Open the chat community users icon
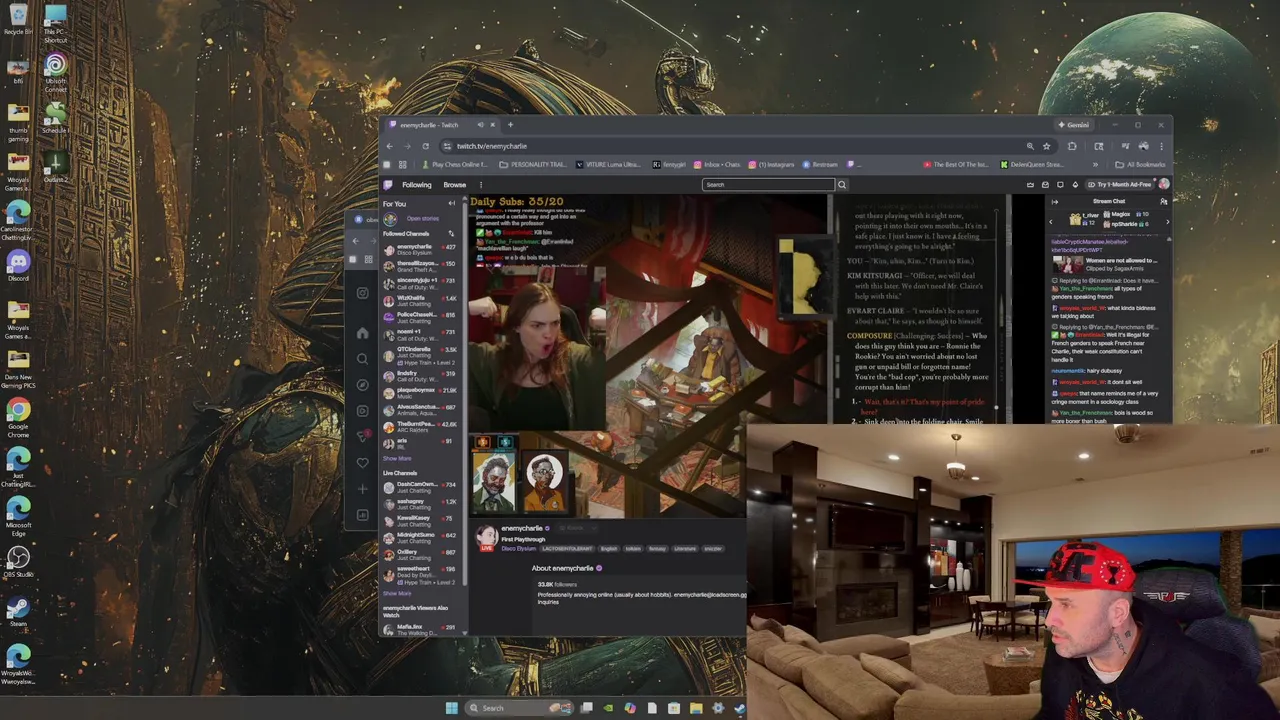 click(x=1163, y=202)
